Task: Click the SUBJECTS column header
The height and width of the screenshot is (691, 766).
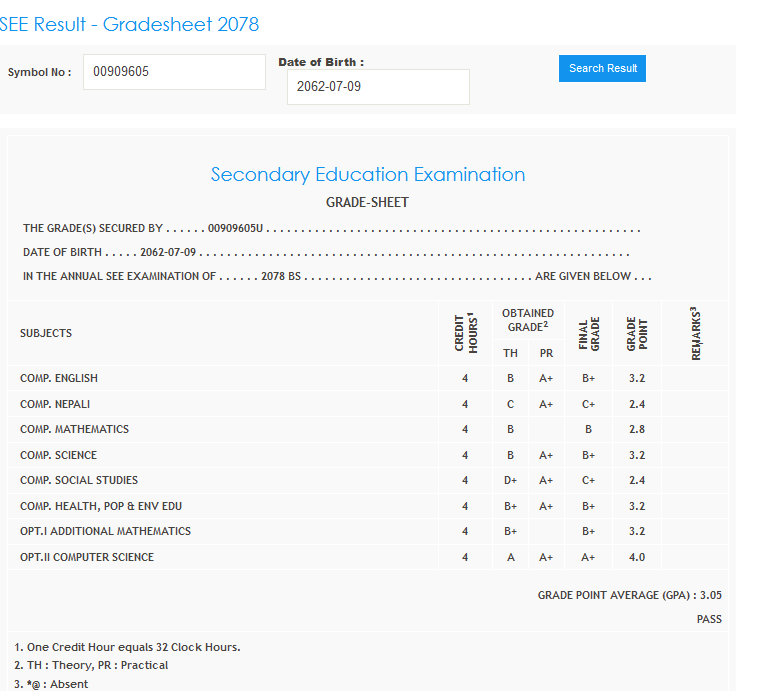Action: pyautogui.click(x=46, y=333)
